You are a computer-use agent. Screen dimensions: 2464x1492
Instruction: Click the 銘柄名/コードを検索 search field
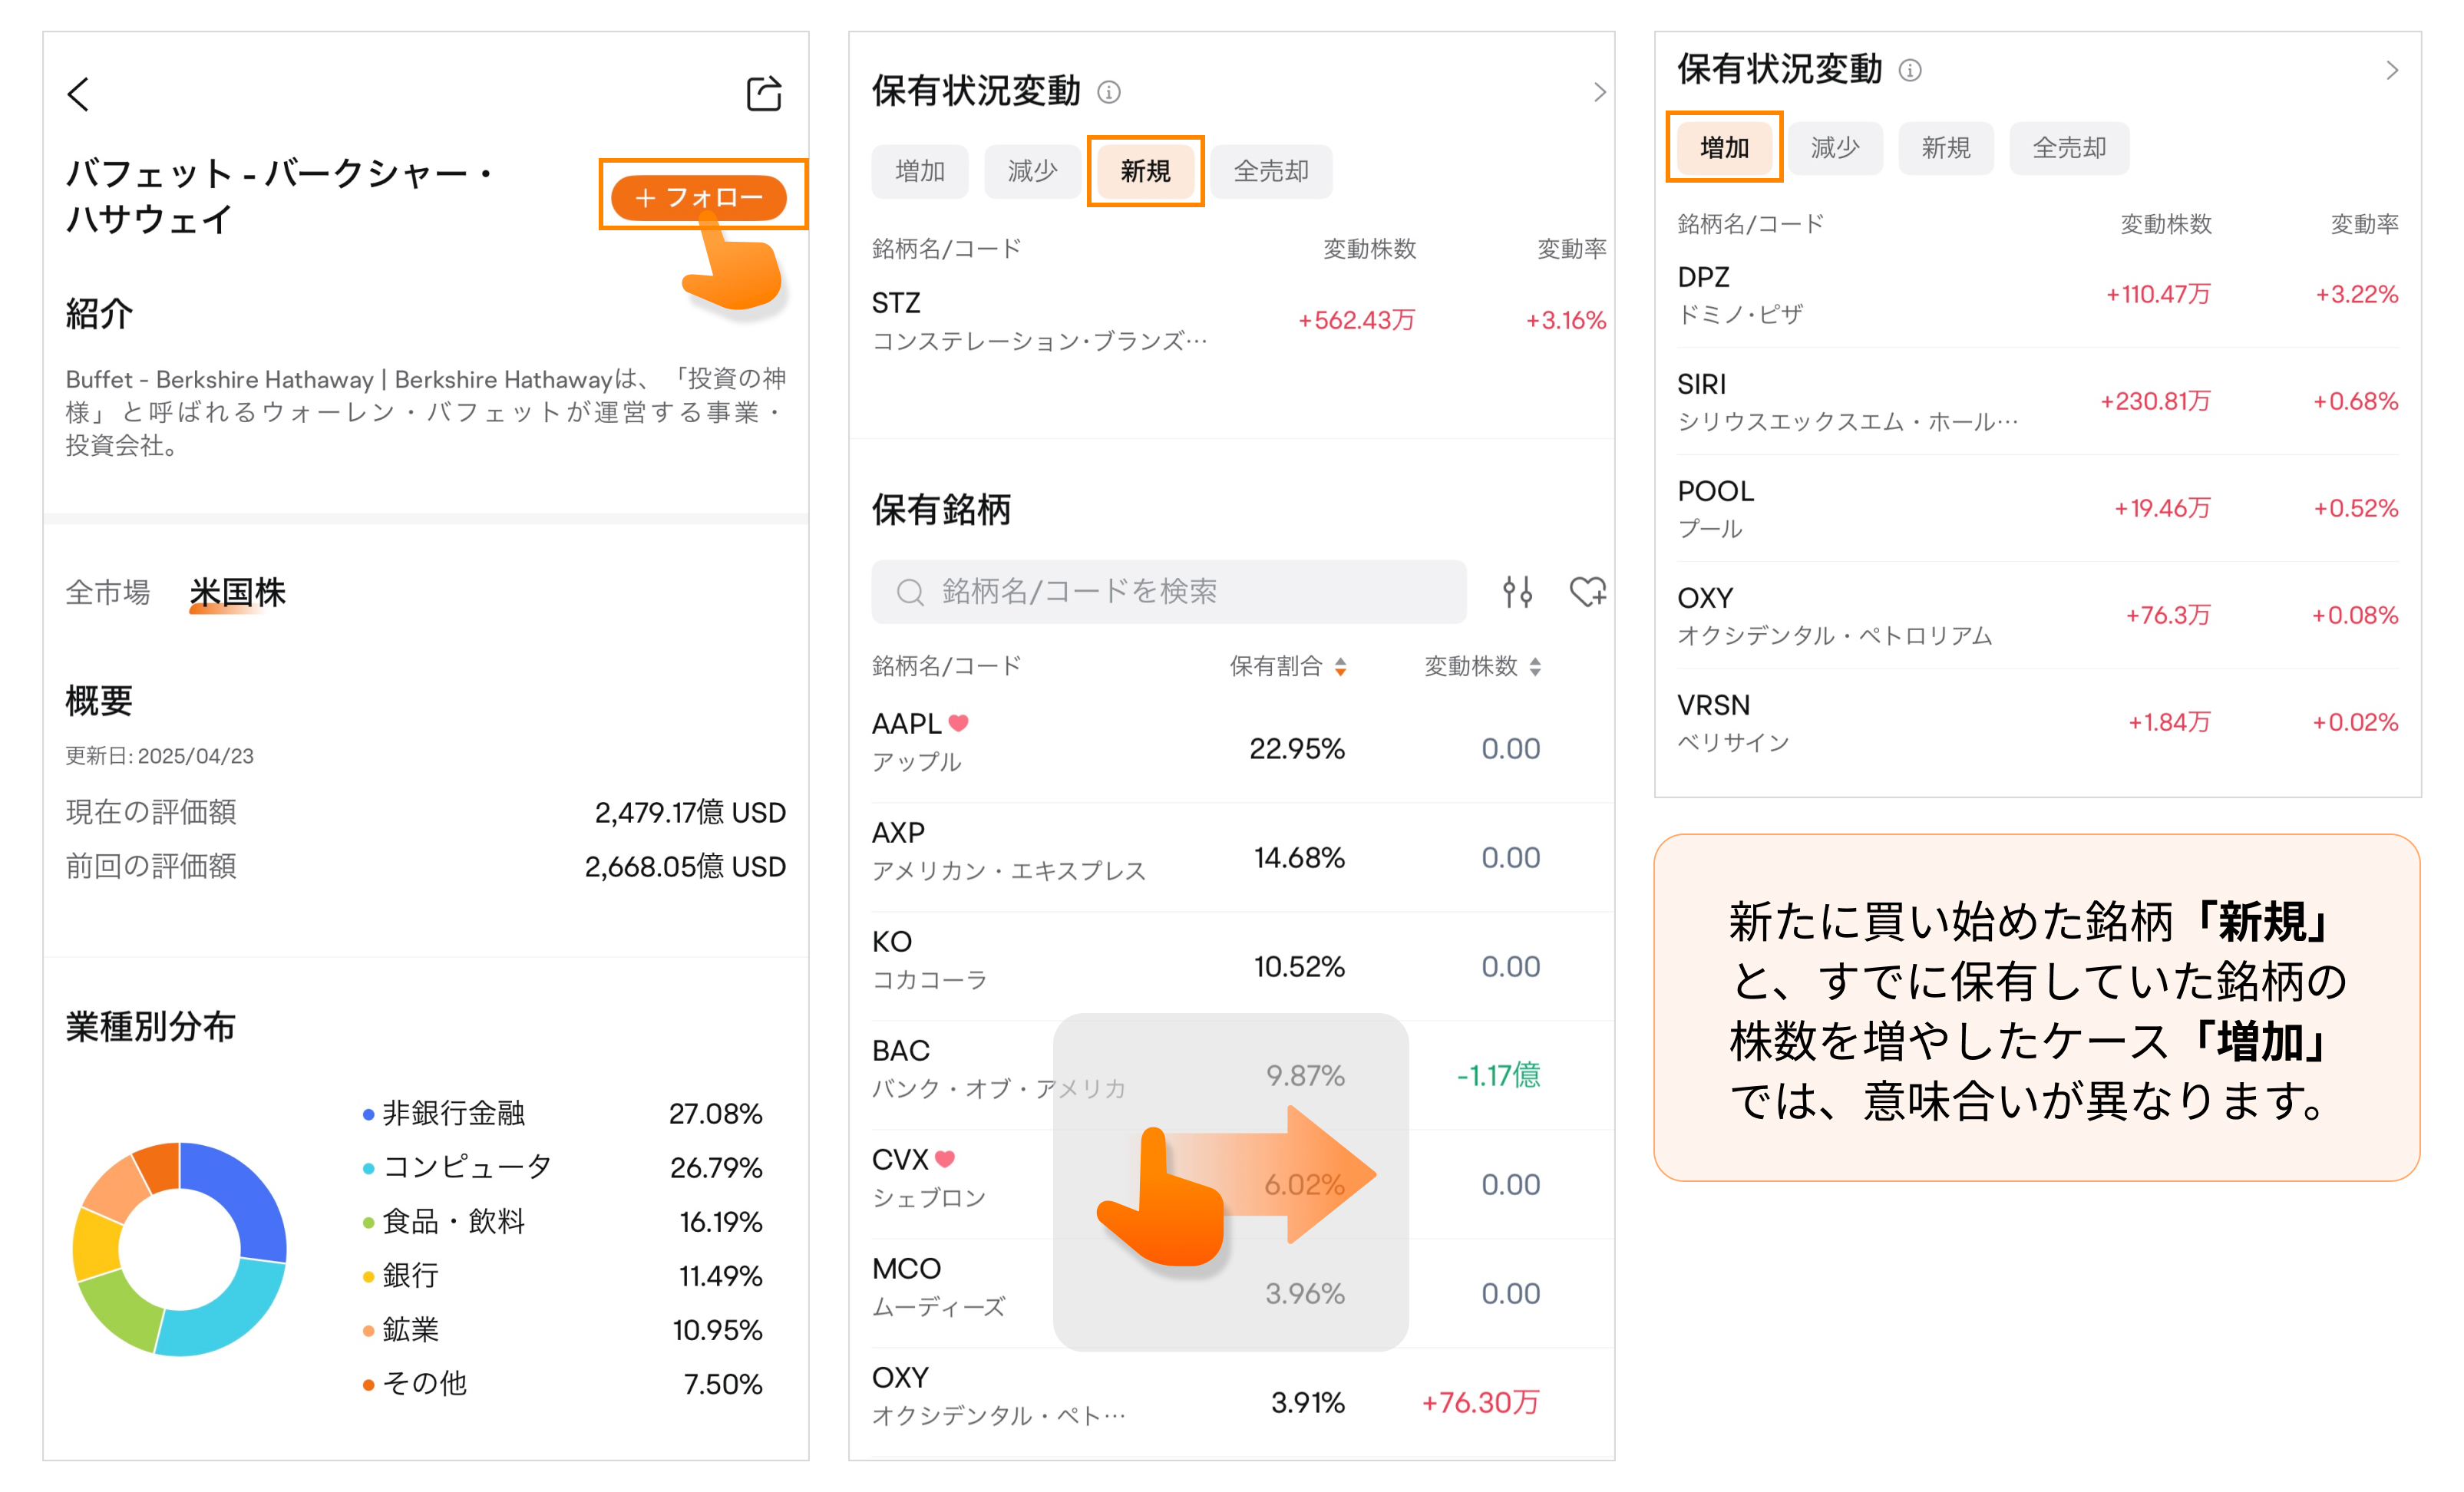click(1168, 592)
